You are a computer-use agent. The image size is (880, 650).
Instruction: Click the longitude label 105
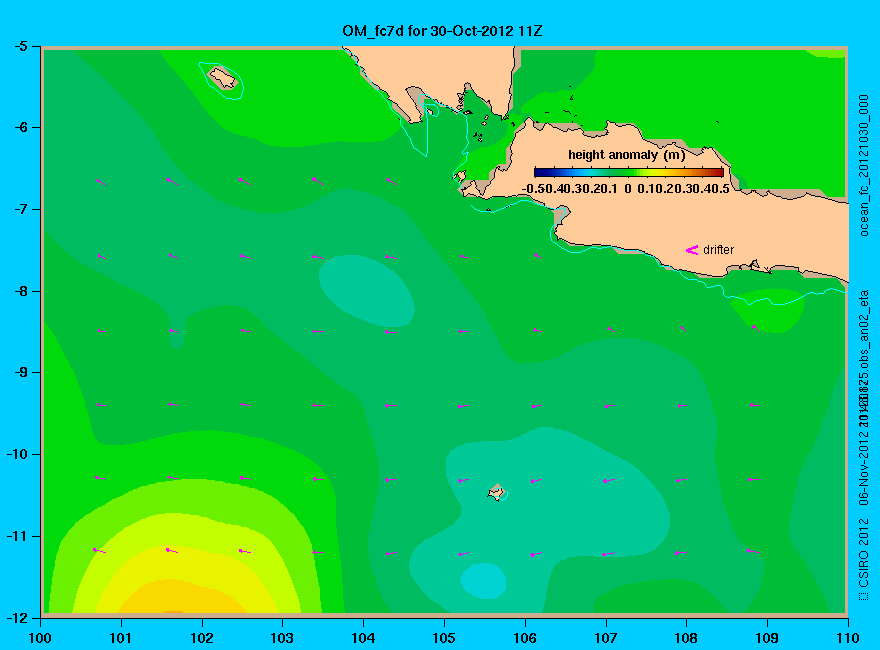click(444, 638)
